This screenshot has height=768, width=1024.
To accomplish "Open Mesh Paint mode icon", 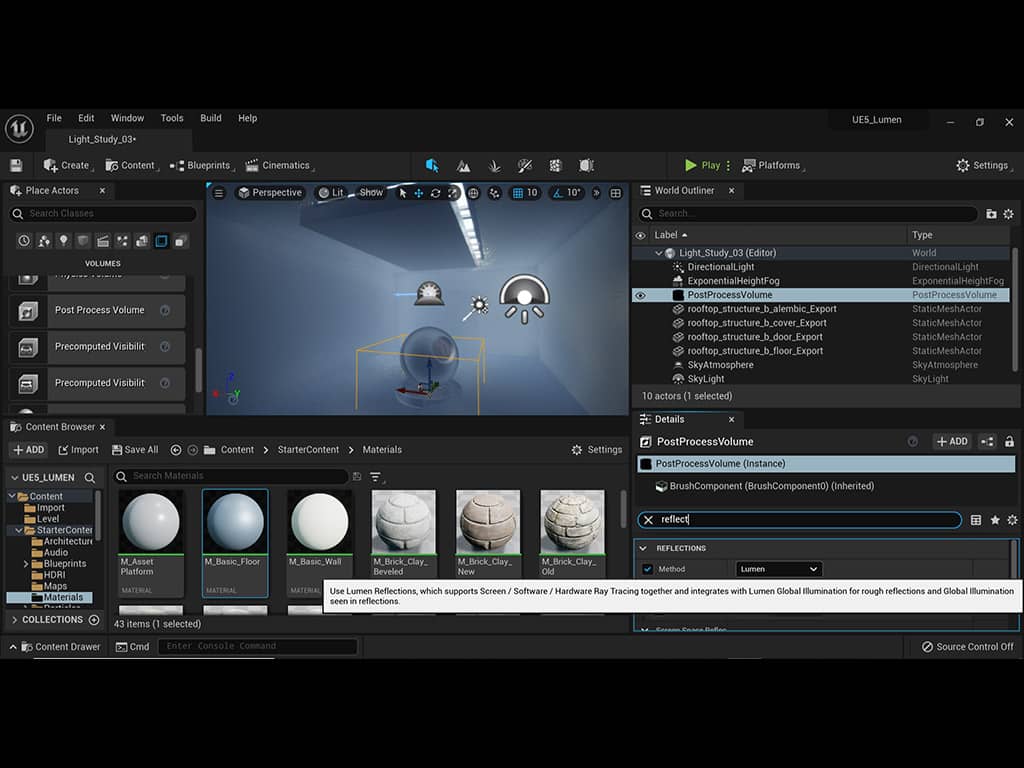I will tap(524, 165).
